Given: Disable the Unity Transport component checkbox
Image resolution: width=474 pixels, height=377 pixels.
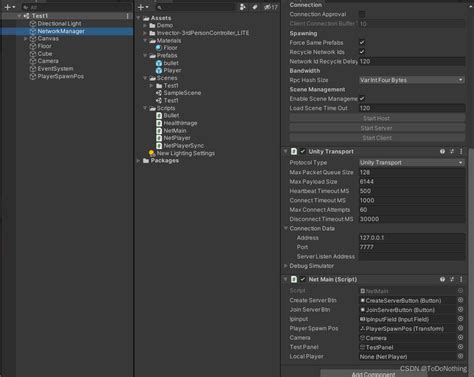Looking at the screenshot, I should click(x=303, y=151).
